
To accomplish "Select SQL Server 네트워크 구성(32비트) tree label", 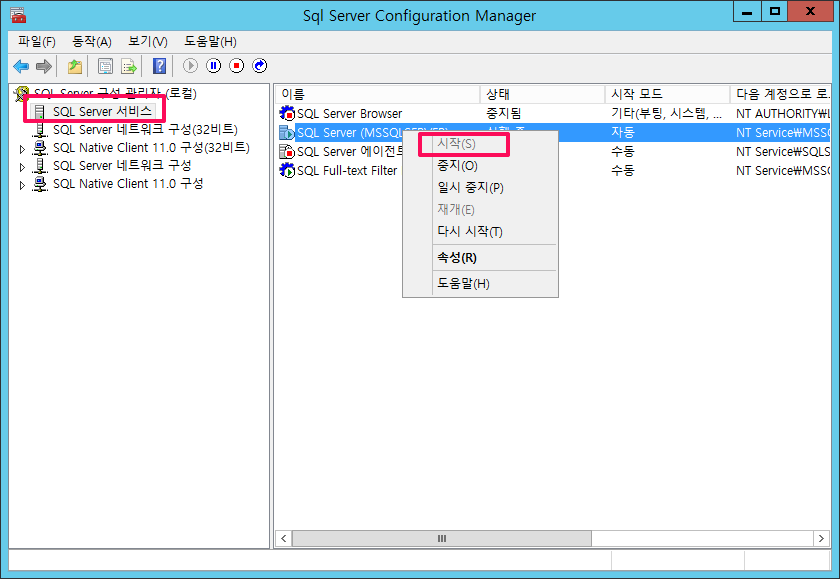I will (x=145, y=130).
